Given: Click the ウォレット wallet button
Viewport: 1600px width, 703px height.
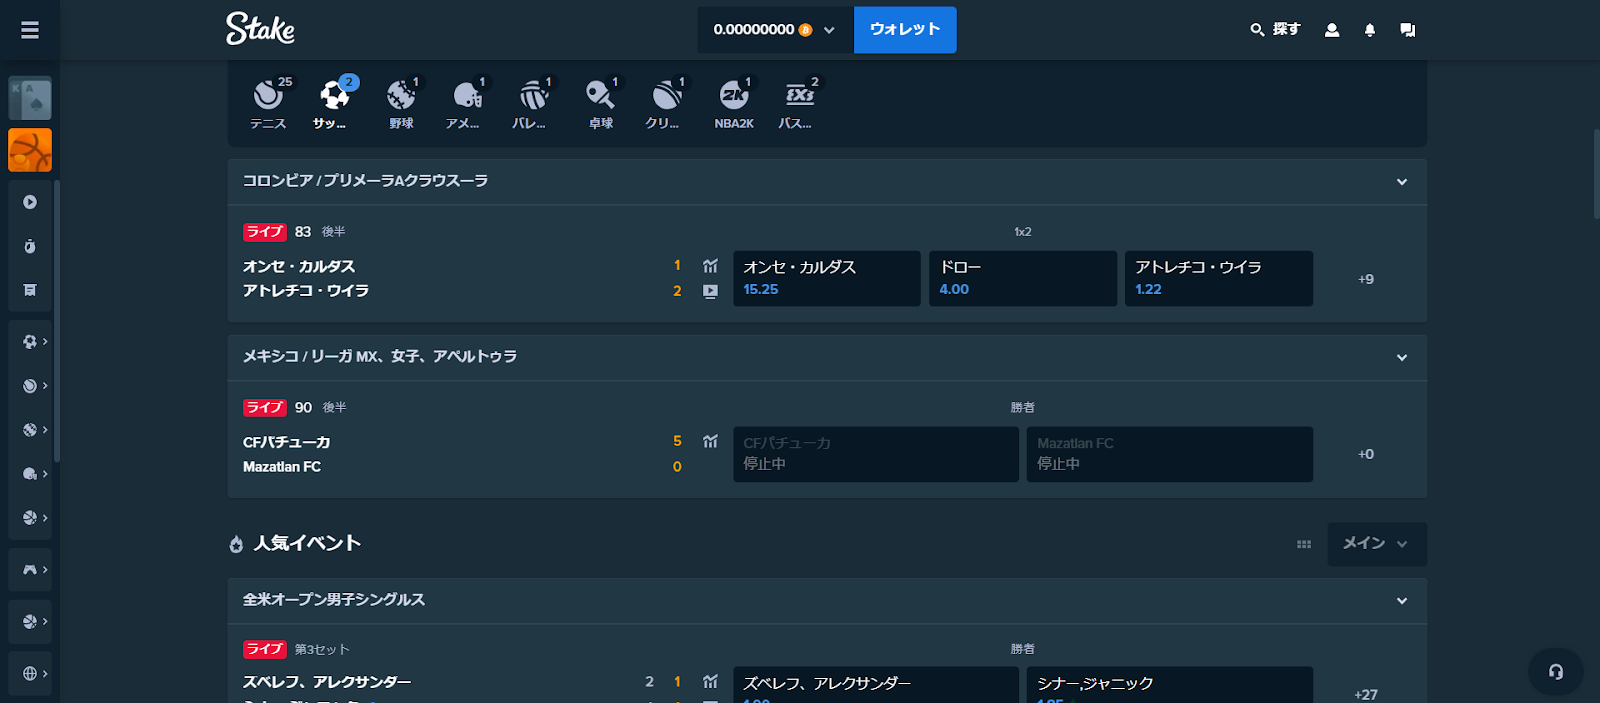Looking at the screenshot, I should pyautogui.click(x=905, y=30).
